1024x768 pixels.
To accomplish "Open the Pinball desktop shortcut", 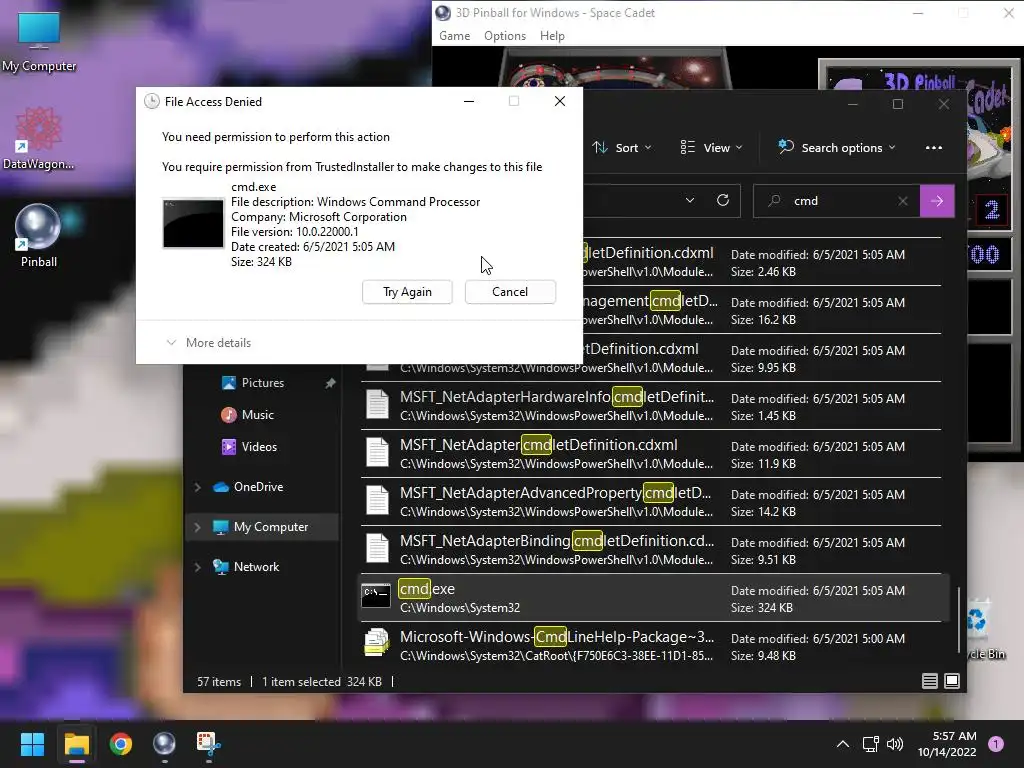I will [39, 235].
